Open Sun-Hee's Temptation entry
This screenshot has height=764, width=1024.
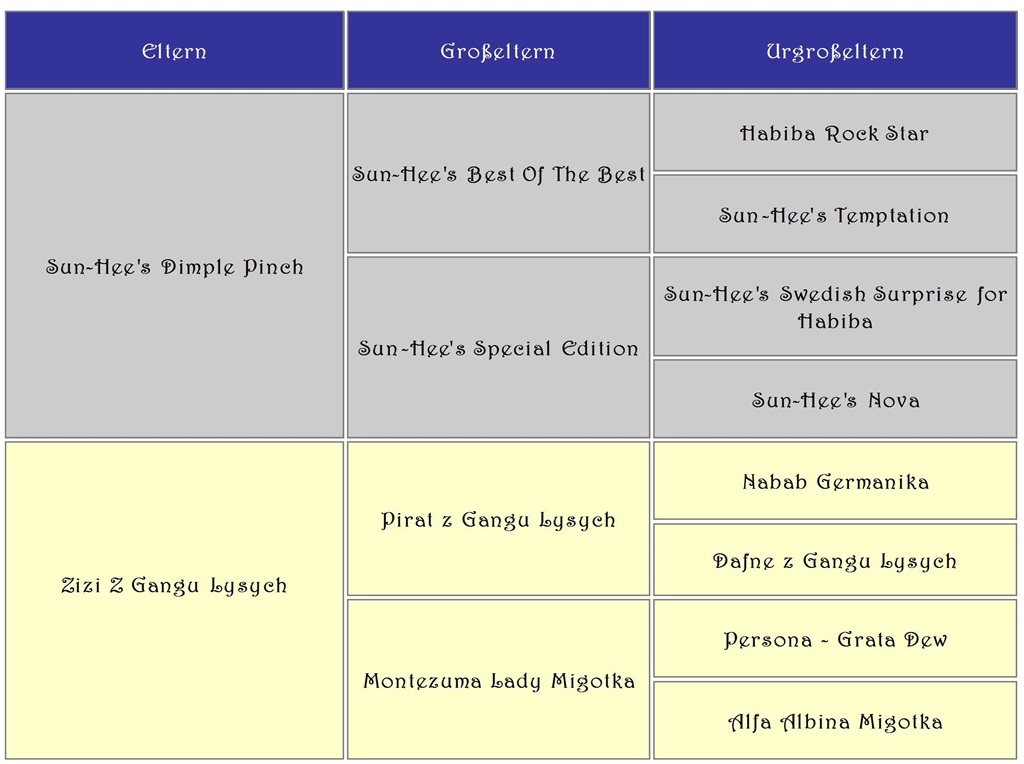click(x=834, y=216)
